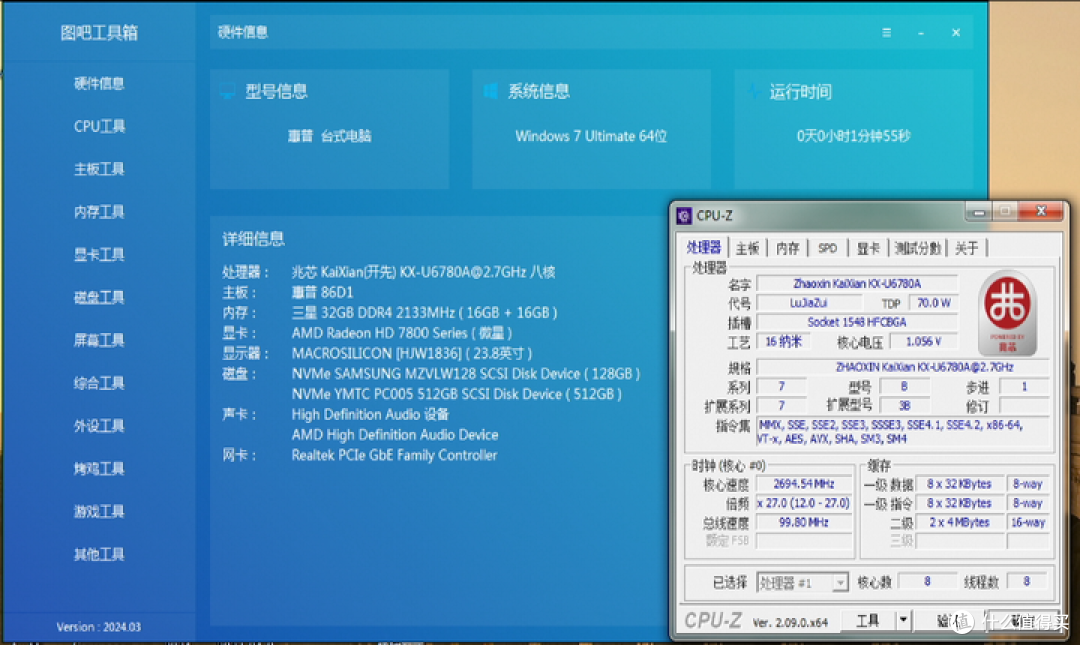This screenshot has height=645, width=1080.
Task: Click the 99.80 MHz bus speed value
Action: 804,523
